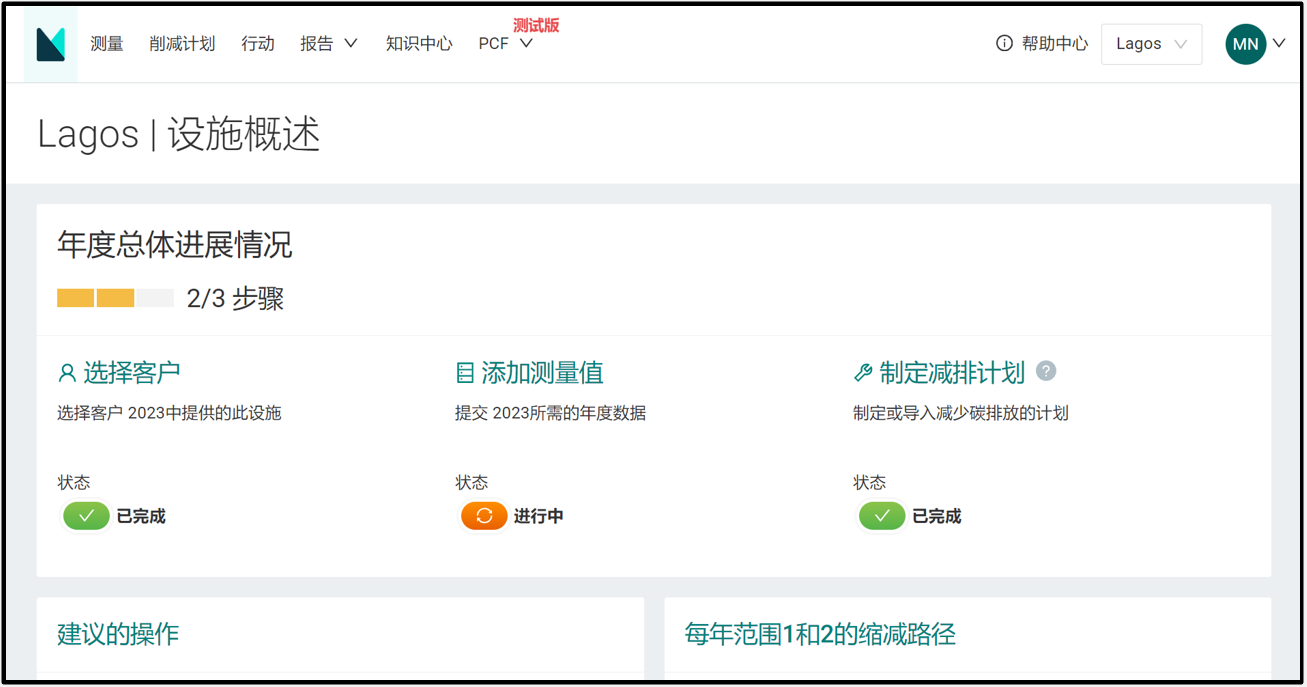The width and height of the screenshot is (1307, 687).
Task: Click the wrench icon beside 制定减排计划
Action: click(x=863, y=373)
